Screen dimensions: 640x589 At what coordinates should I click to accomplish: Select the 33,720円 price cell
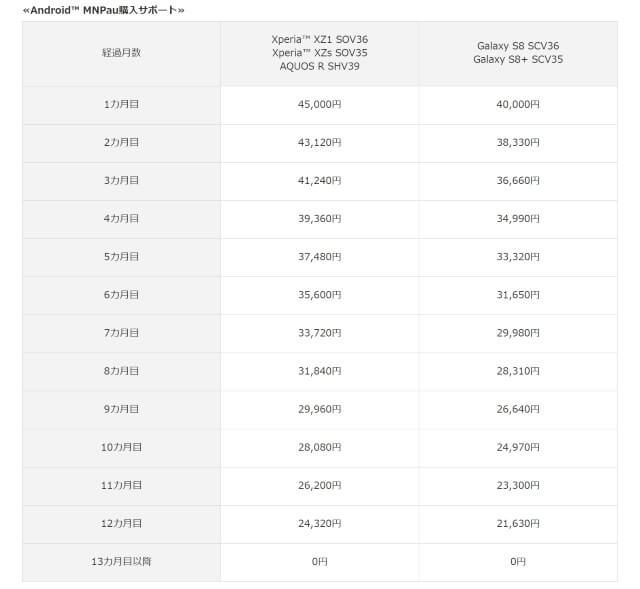[x=320, y=333]
